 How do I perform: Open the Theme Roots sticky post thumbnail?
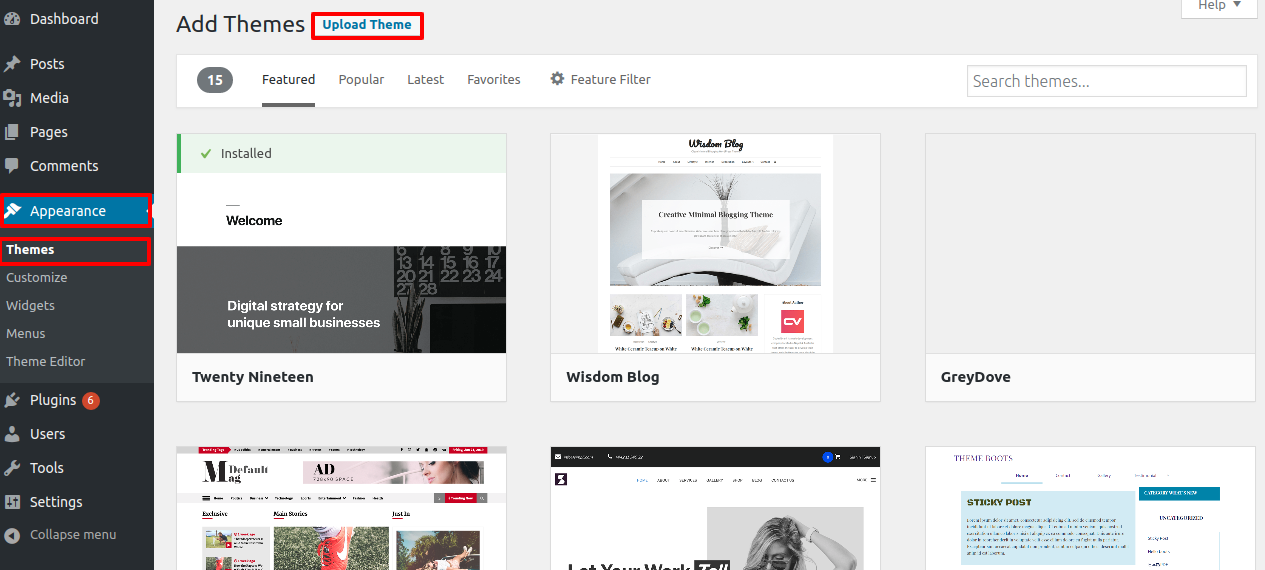coord(1090,508)
